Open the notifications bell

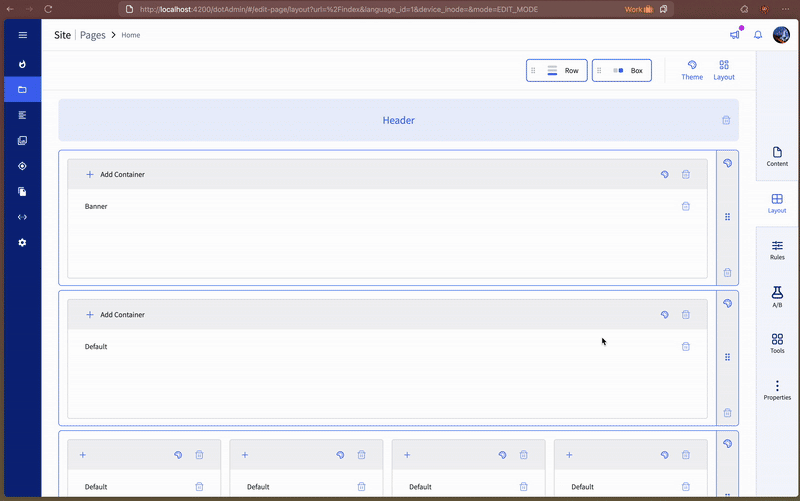pyautogui.click(x=758, y=35)
